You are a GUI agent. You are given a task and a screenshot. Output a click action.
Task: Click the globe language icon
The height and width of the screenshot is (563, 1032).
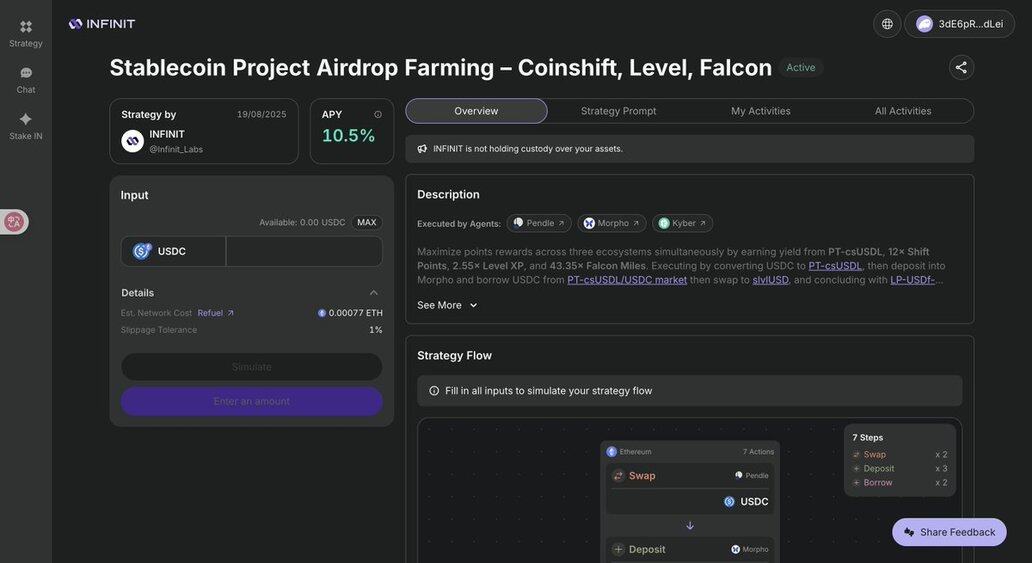coord(887,24)
